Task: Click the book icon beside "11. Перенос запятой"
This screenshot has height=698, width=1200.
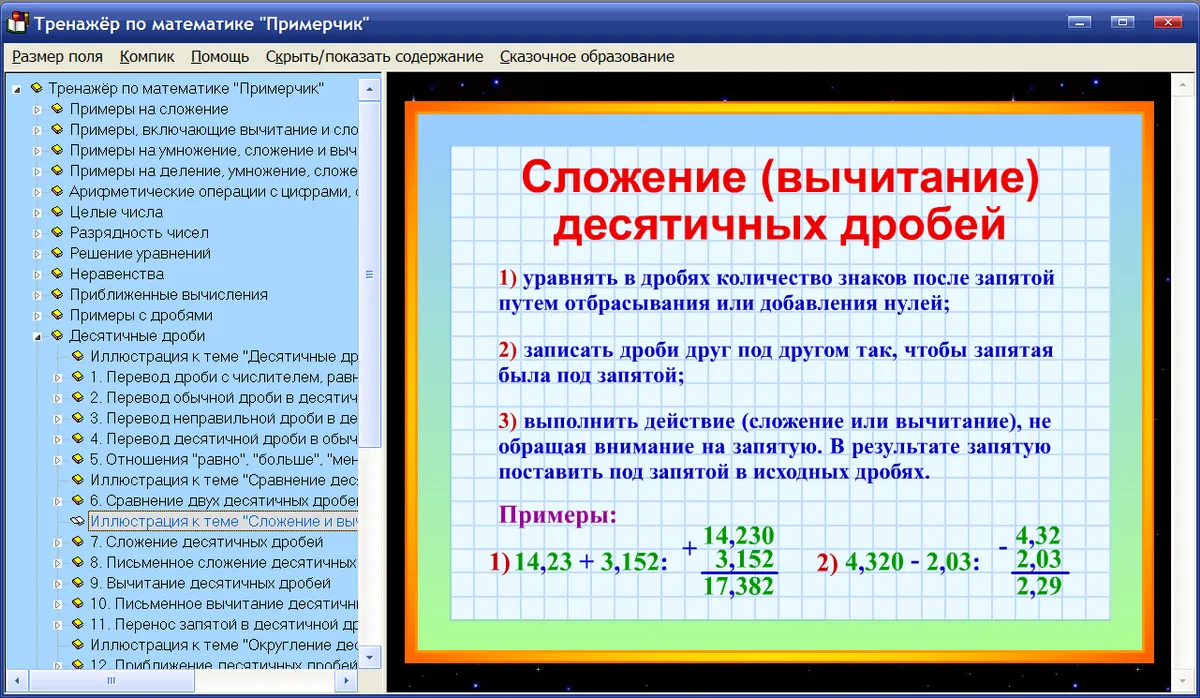Action: click(x=77, y=624)
